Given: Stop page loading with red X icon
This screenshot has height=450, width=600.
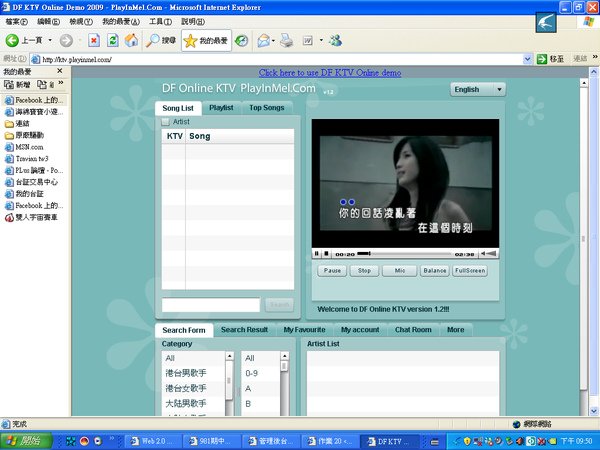Looking at the screenshot, I should (94, 40).
